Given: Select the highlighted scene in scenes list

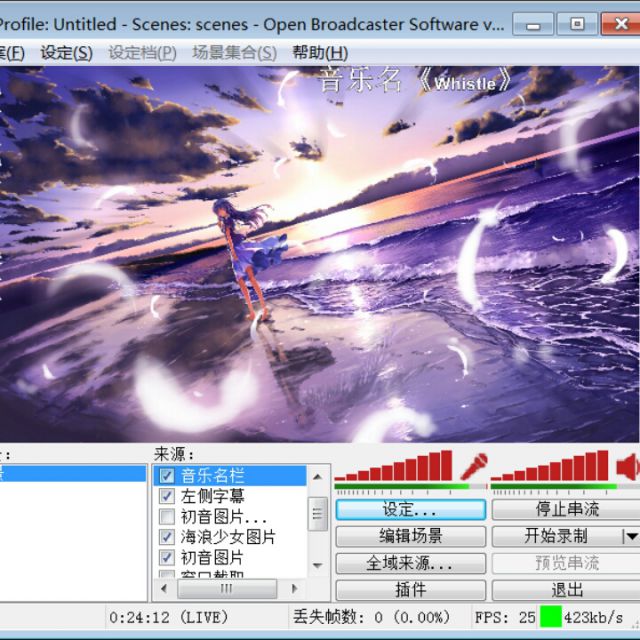Looking at the screenshot, I should tap(73, 473).
